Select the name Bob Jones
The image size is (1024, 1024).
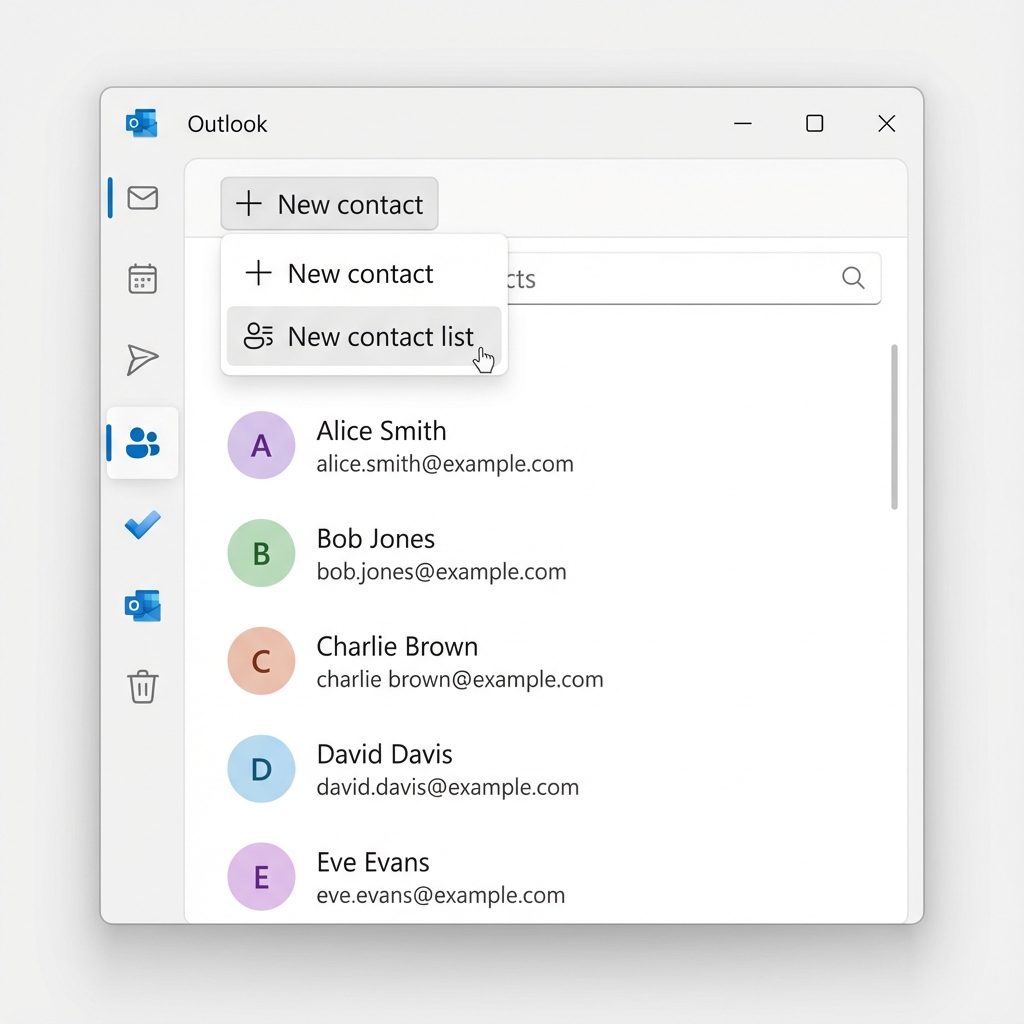coord(376,539)
